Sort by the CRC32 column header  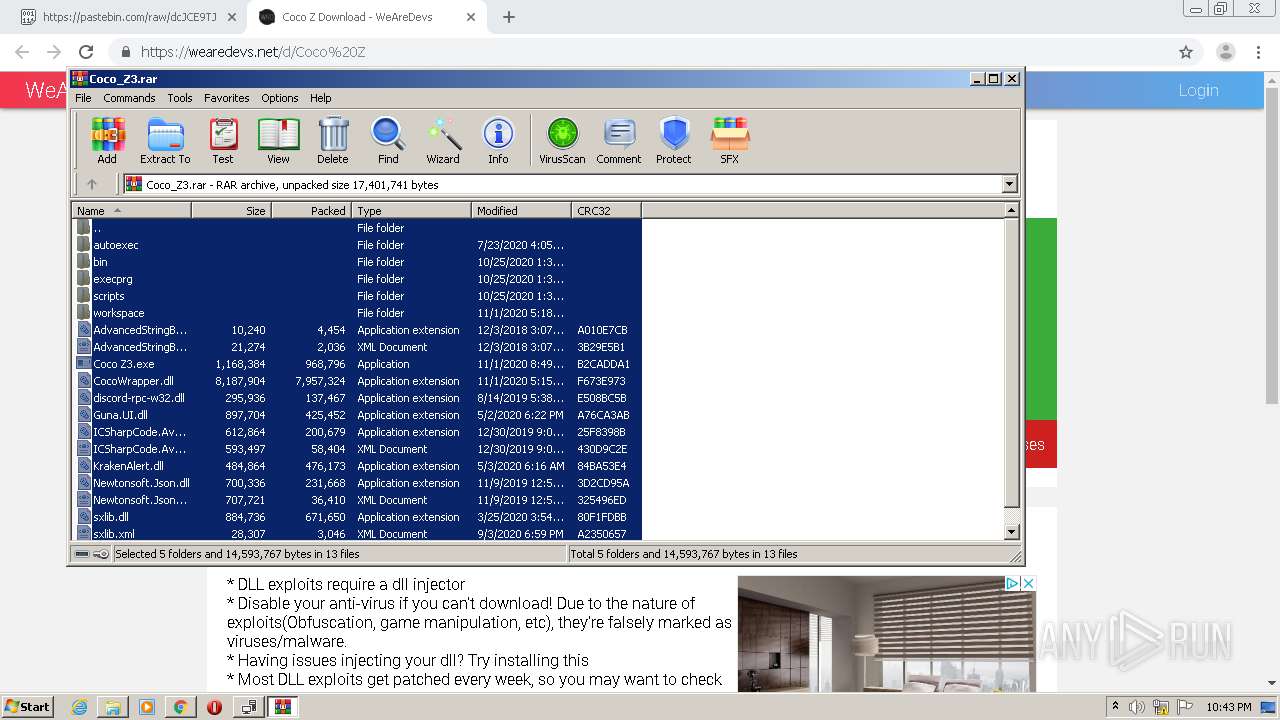click(606, 210)
